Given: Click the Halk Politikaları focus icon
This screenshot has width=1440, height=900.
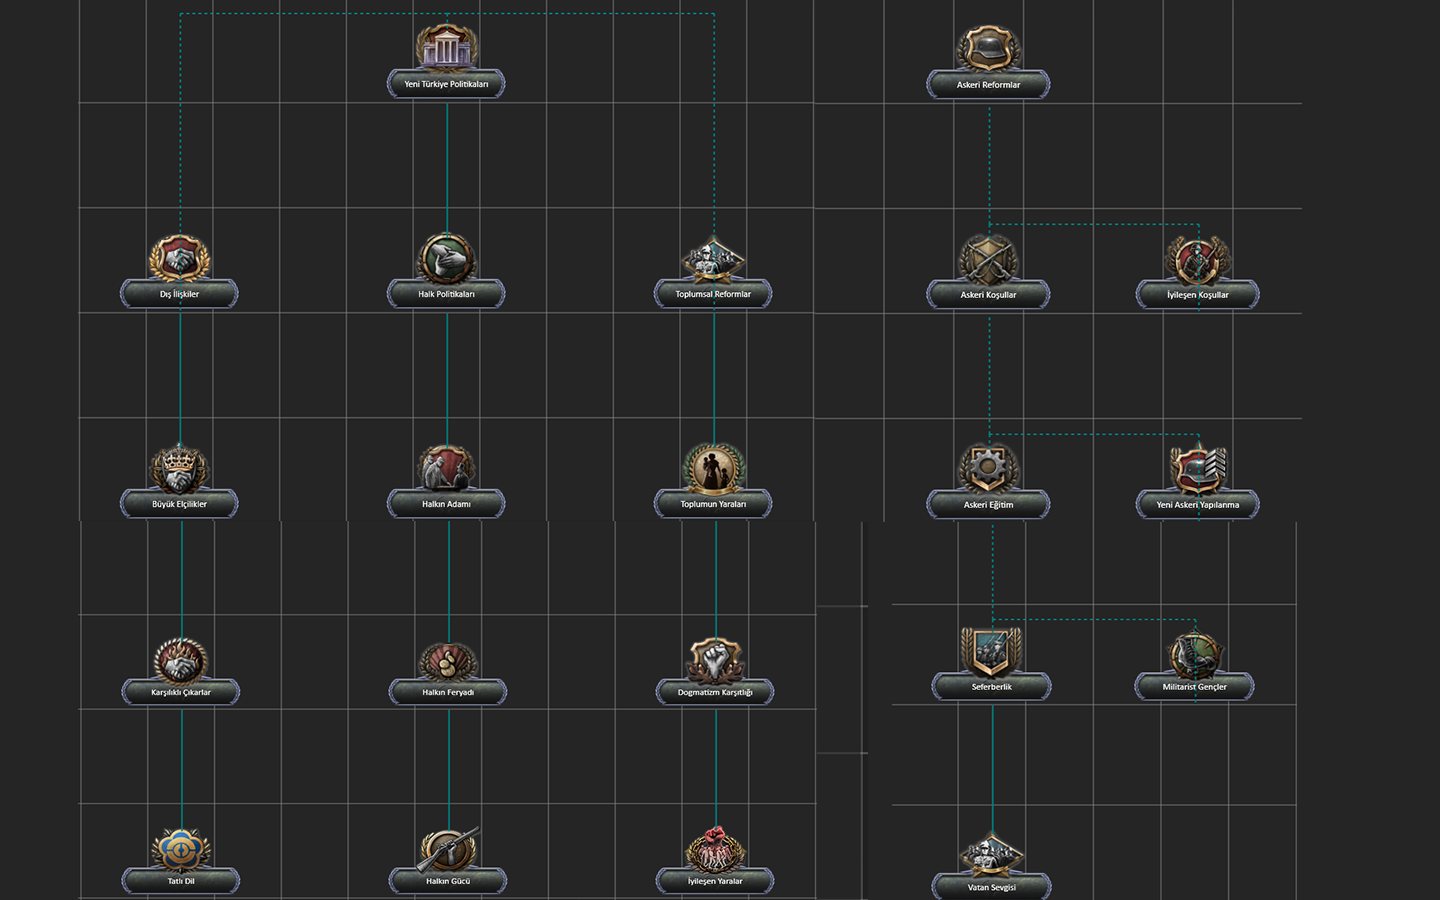Looking at the screenshot, I should (446, 257).
